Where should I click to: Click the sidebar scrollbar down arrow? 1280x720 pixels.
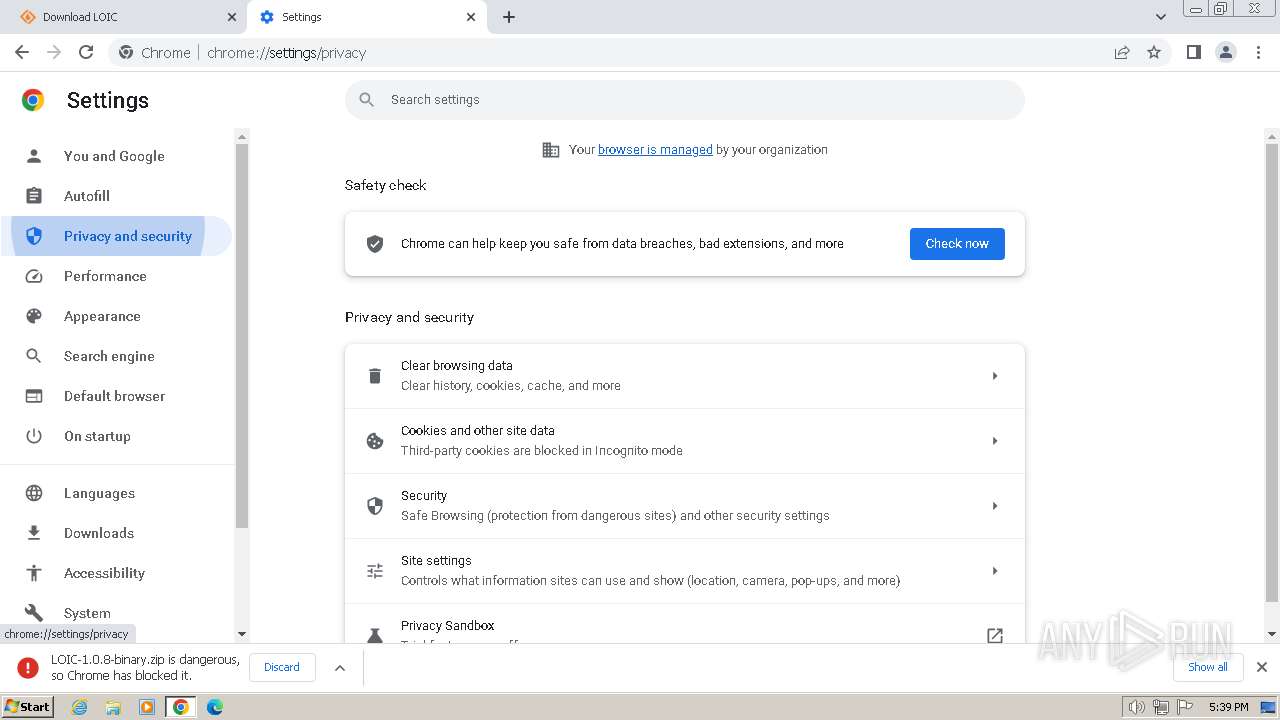point(241,634)
